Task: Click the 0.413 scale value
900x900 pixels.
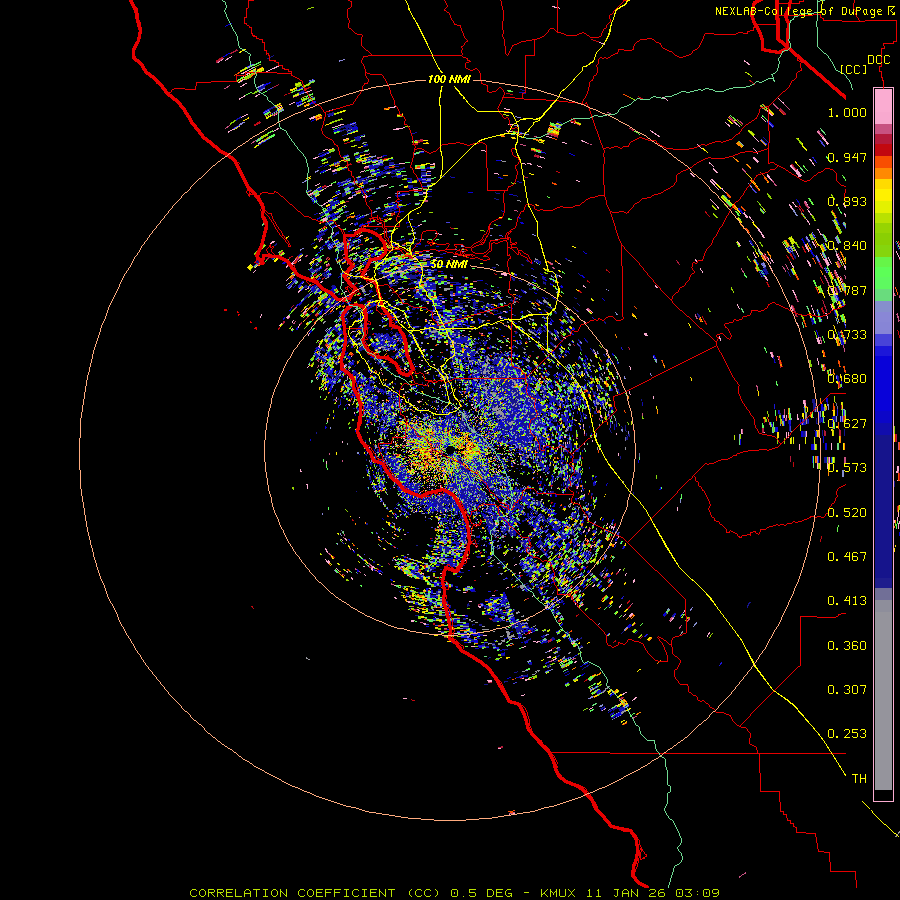Action: tap(847, 601)
